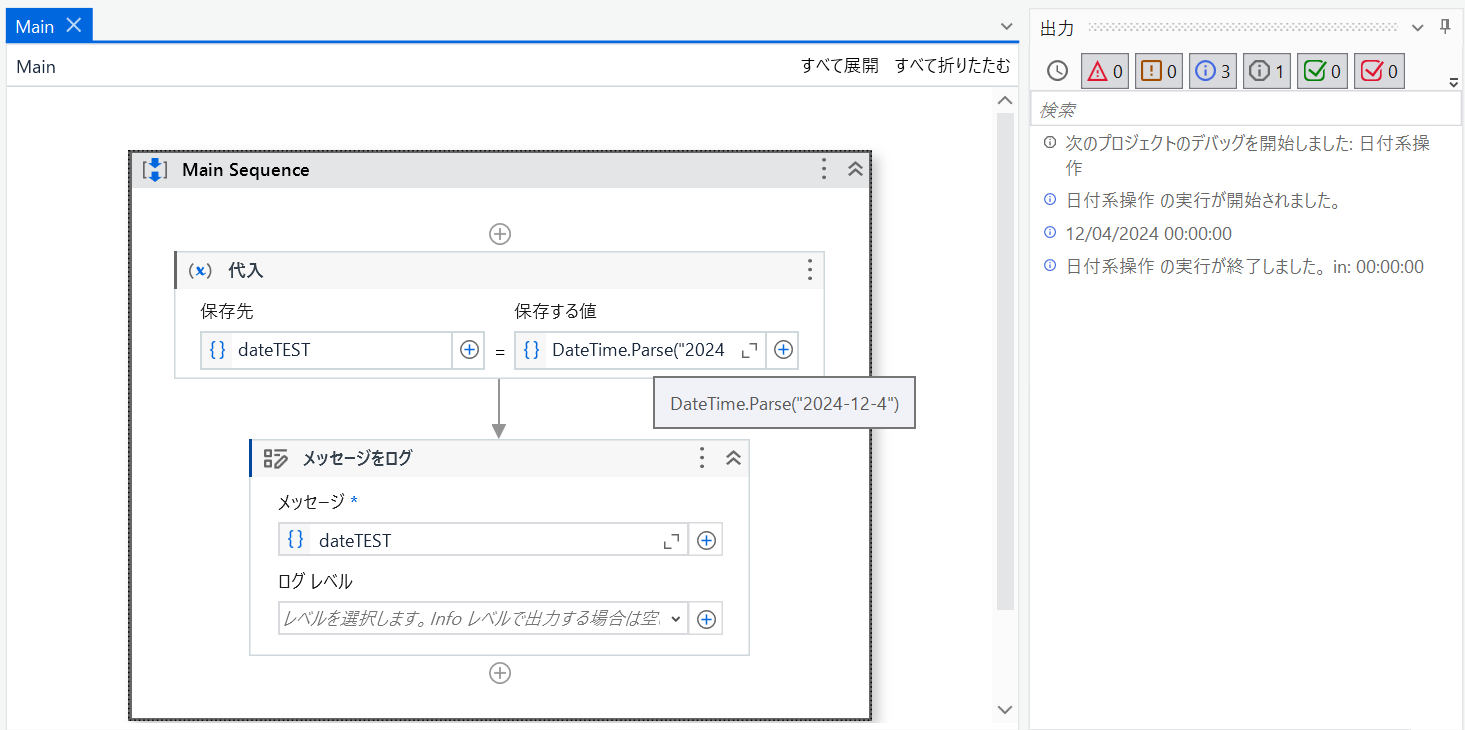Click plus button beside 保存先 field
The width and height of the screenshot is (1465, 730).
pos(469,350)
